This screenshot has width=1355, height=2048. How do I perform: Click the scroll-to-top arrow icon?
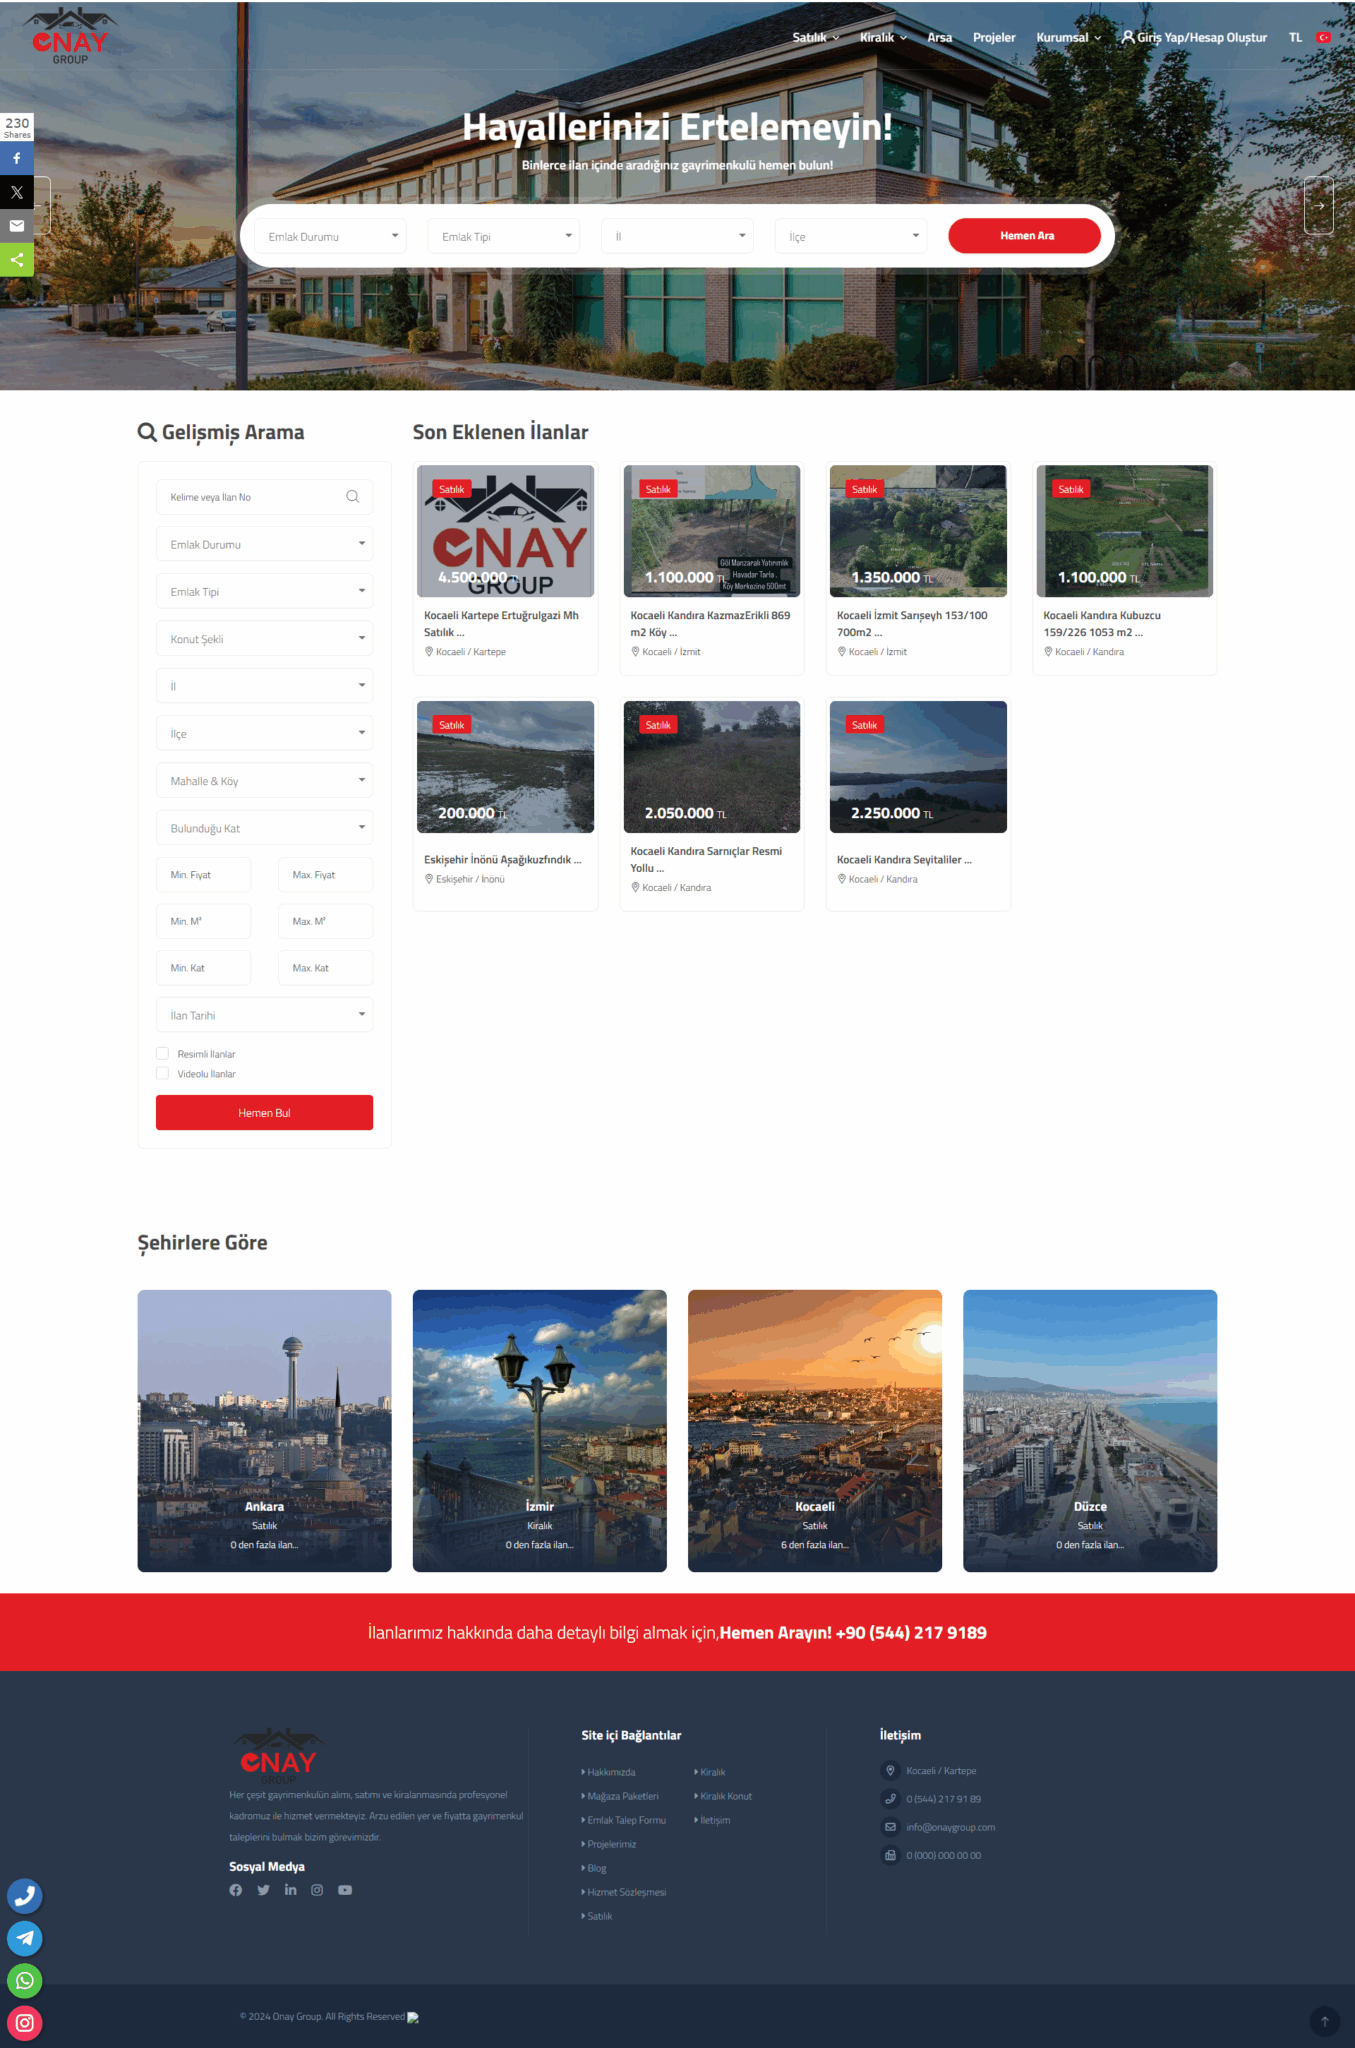[1324, 2021]
